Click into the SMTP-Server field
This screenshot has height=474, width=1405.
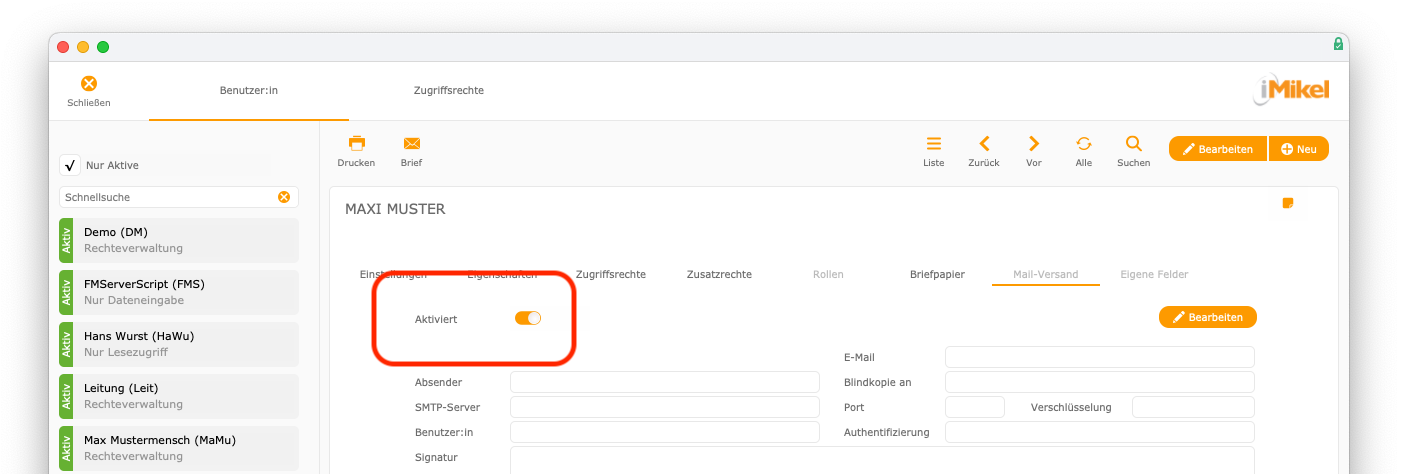click(x=664, y=407)
